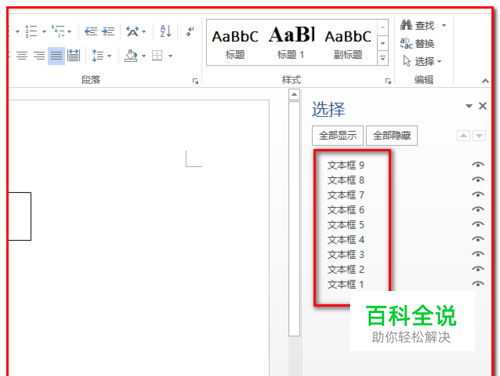
Task: Click the line spacing icon
Action: click(97, 56)
